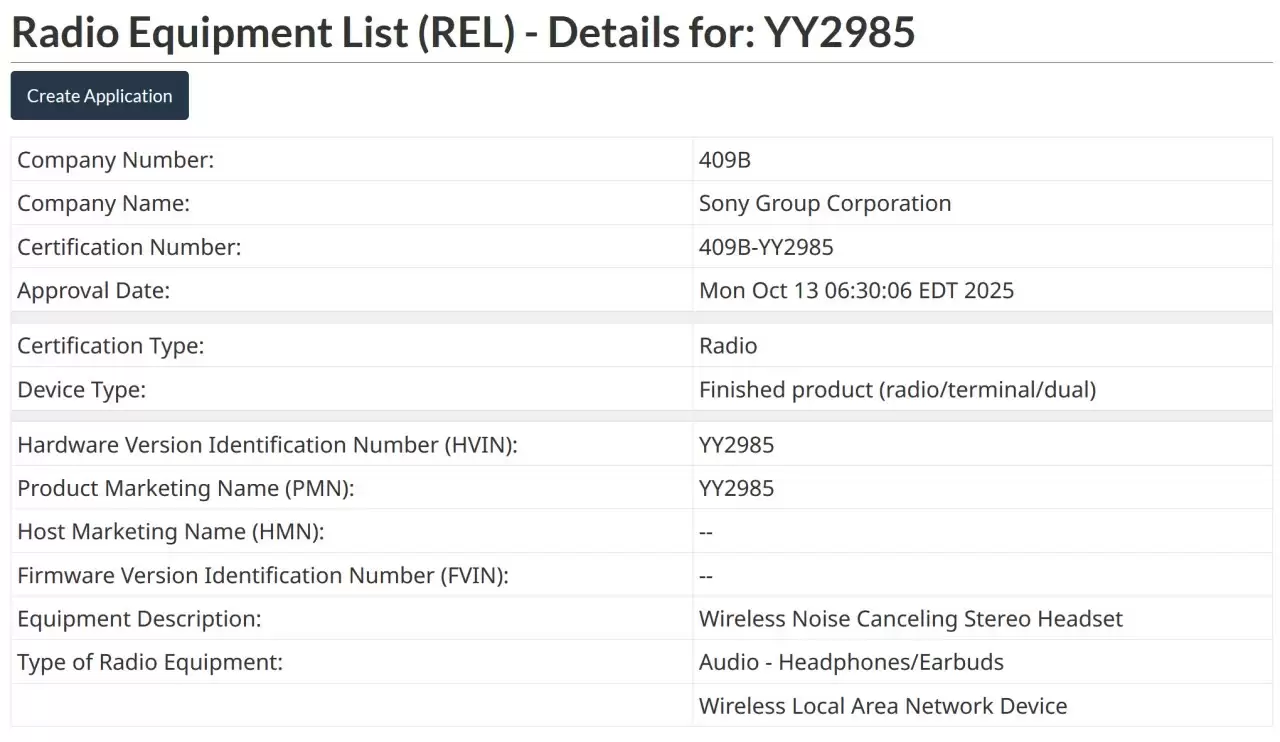This screenshot has height=742, width=1280.
Task: Select Wireless Noise Canceling Stereo Headset text
Action: (x=910, y=619)
